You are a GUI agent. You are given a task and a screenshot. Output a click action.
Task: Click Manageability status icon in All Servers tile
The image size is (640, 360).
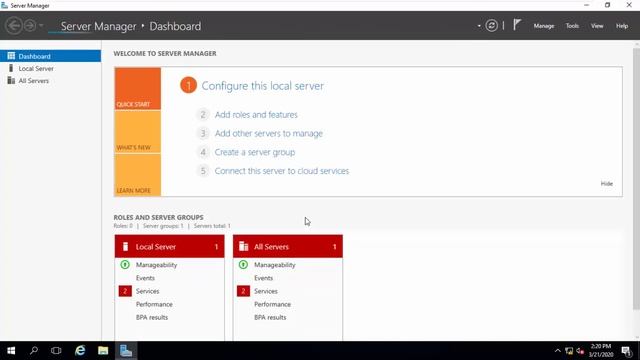pyautogui.click(x=243, y=264)
